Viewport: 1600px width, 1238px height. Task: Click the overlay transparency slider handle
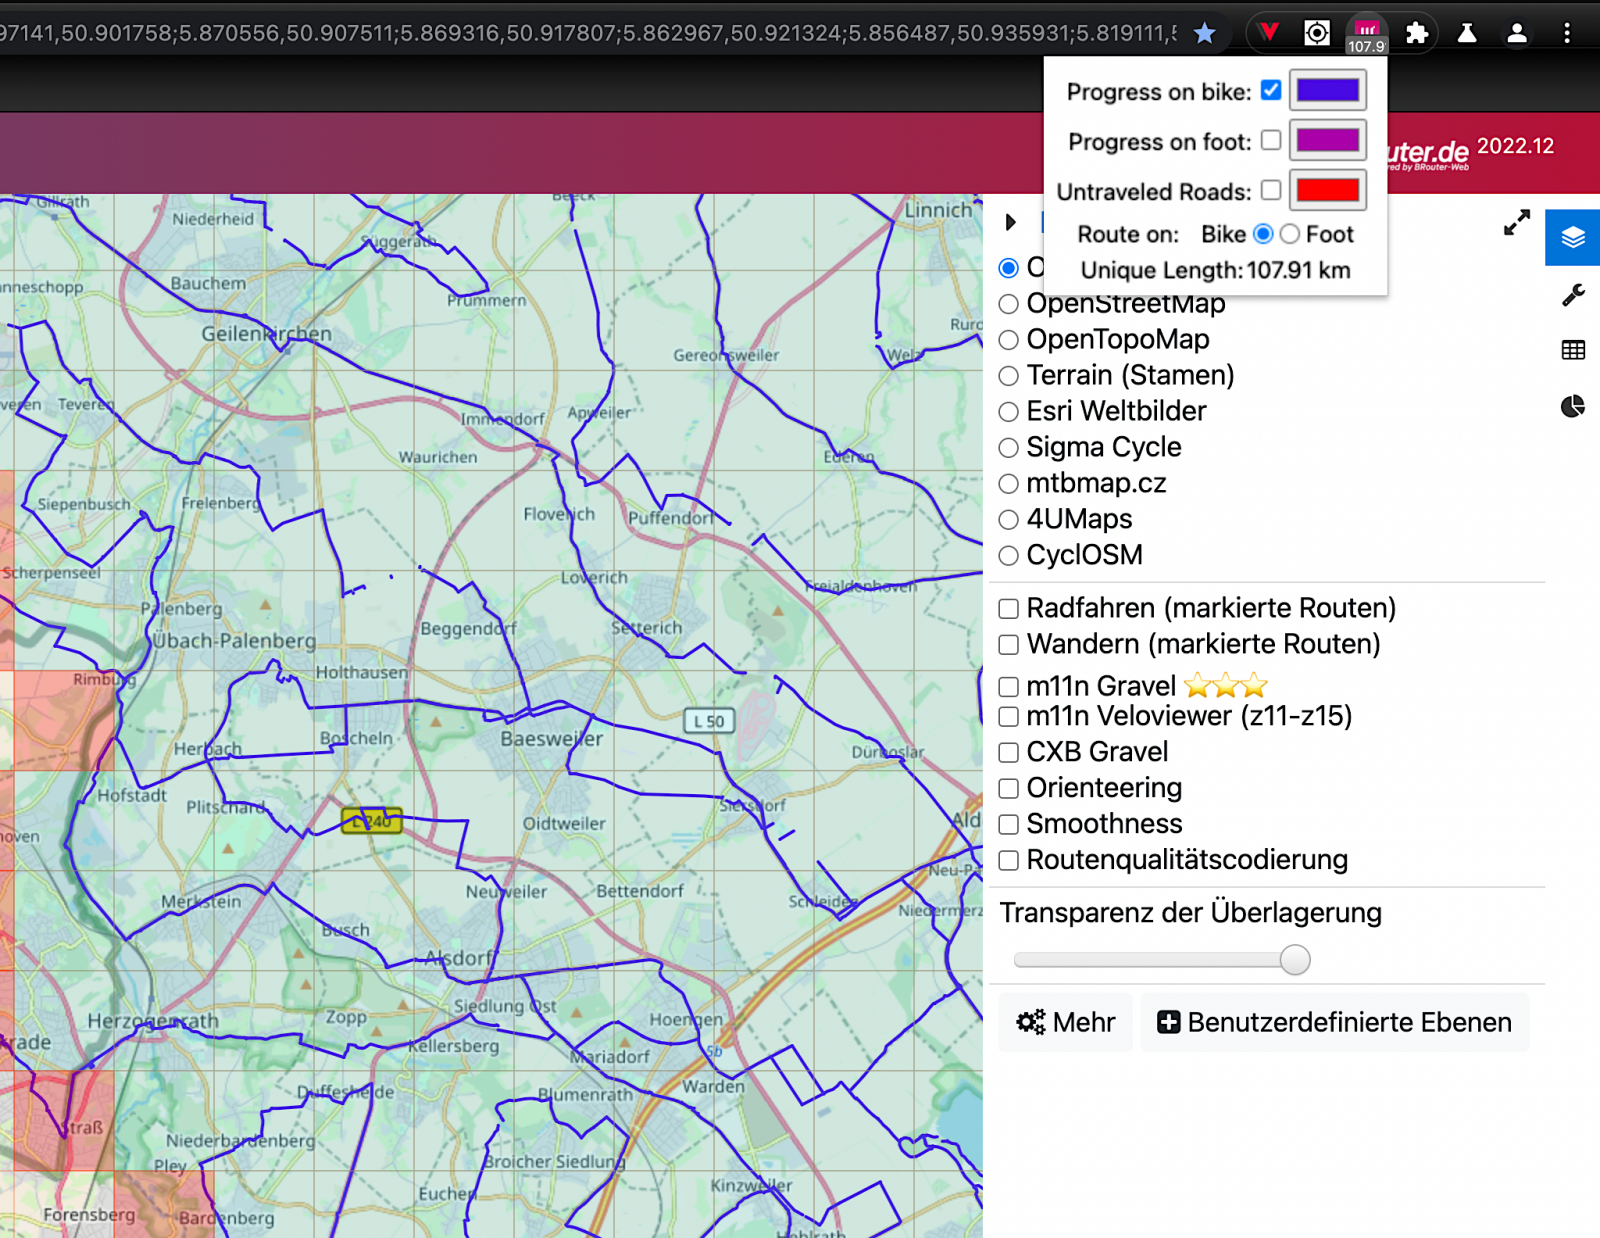click(1294, 960)
